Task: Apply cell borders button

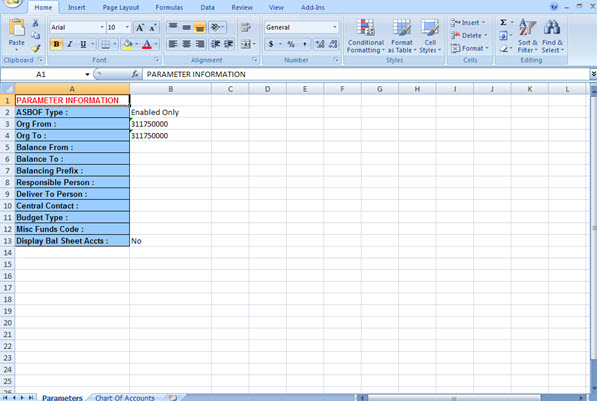Action: coord(105,45)
